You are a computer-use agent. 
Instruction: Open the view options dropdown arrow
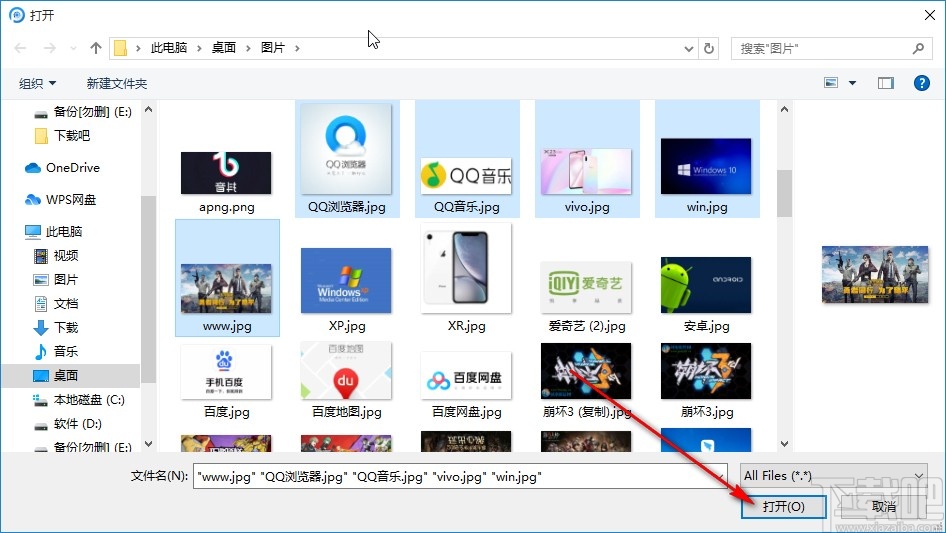click(852, 83)
